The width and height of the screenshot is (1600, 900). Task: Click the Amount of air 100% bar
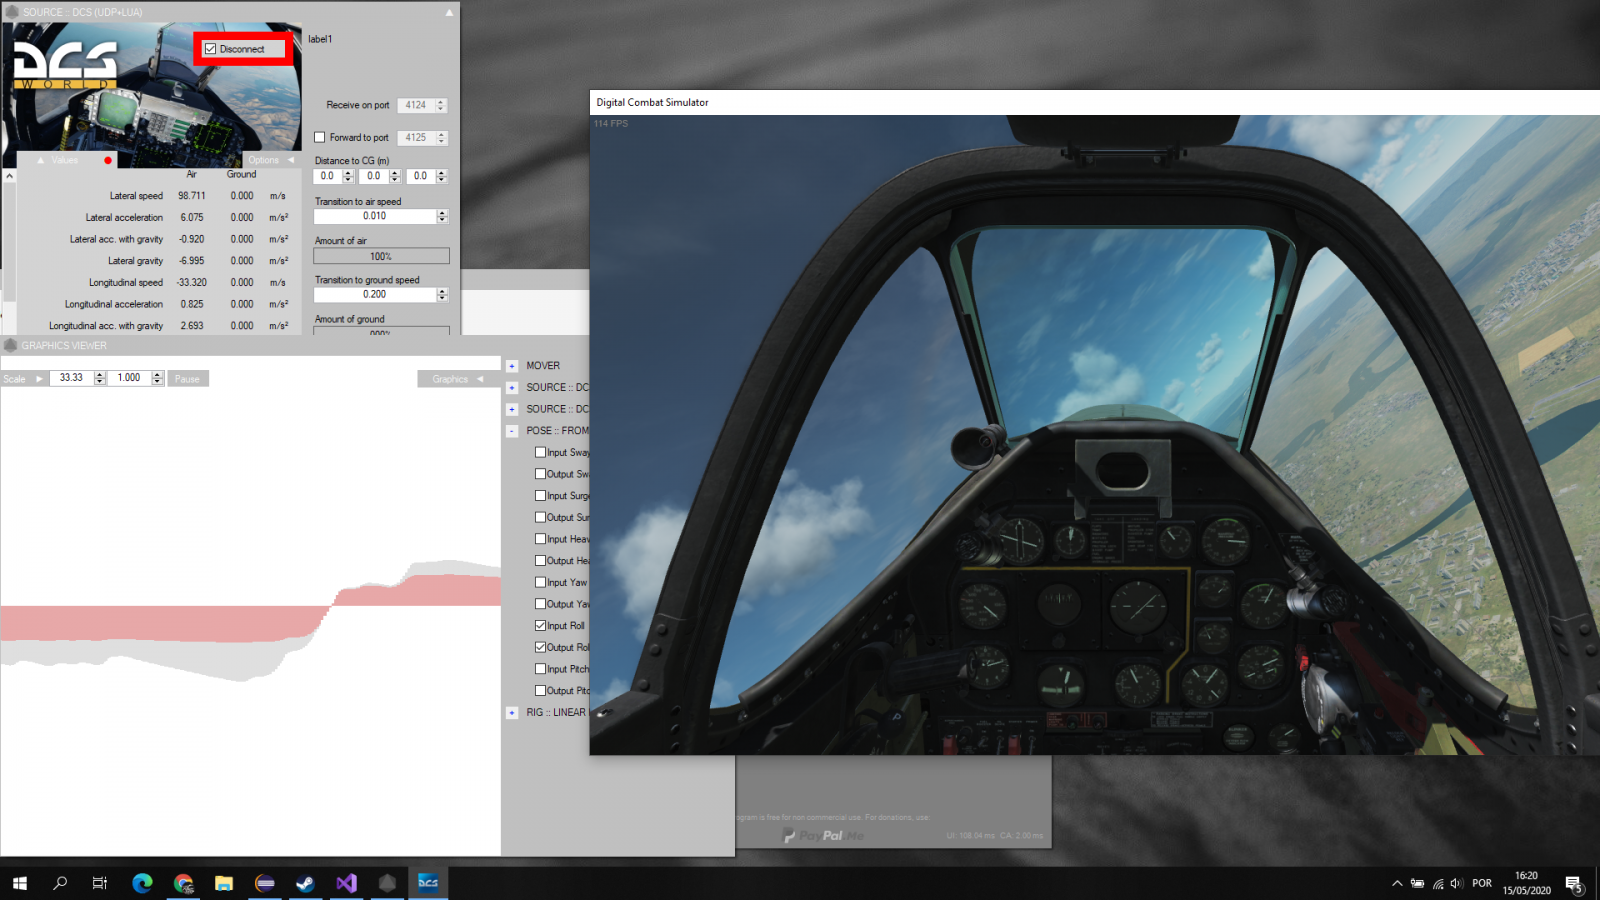[381, 256]
